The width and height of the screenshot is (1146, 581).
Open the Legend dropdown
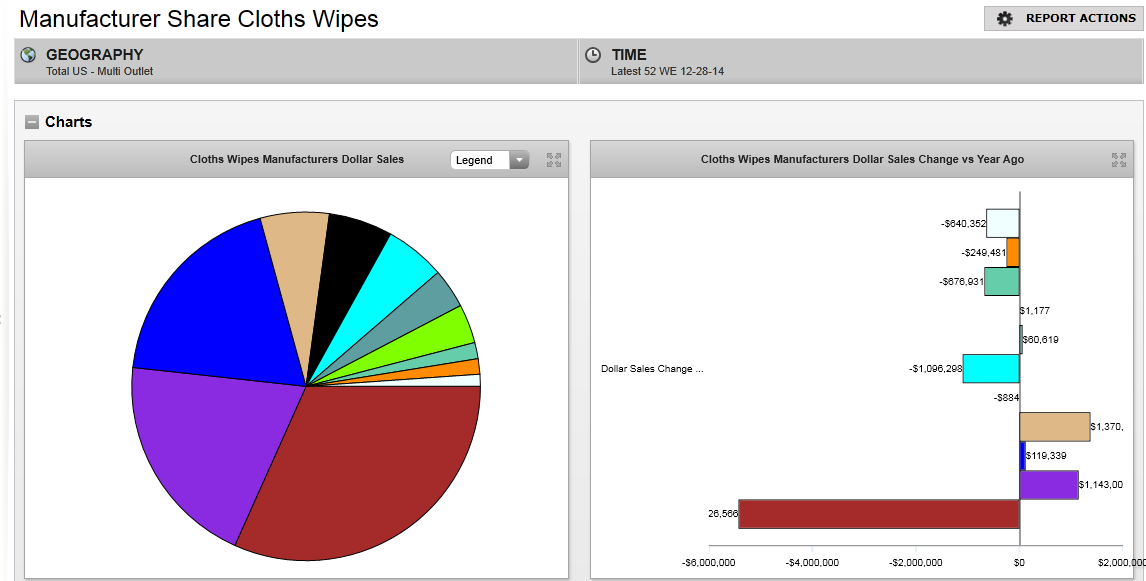tap(489, 160)
